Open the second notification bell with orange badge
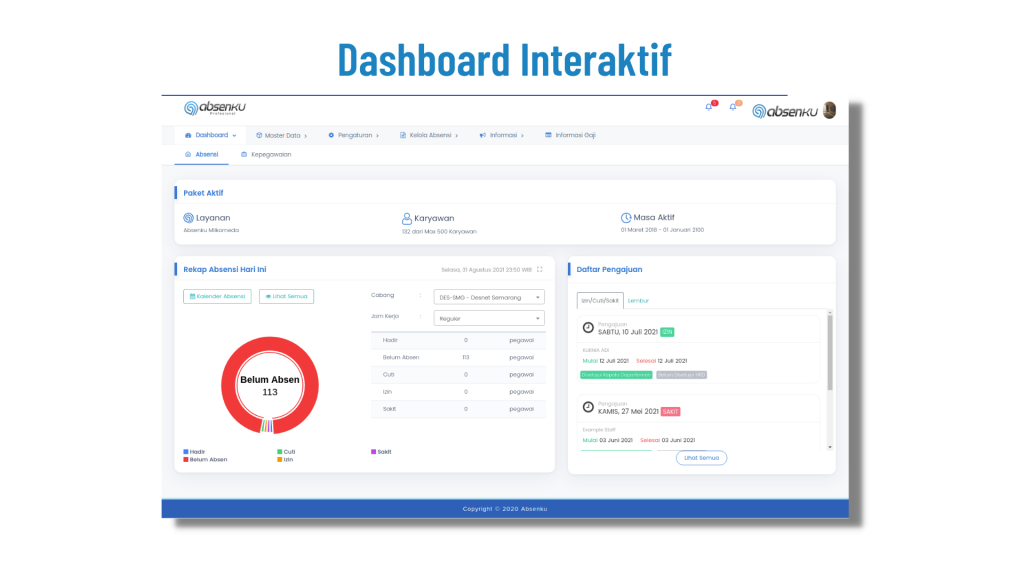The image size is (1024, 576). pos(733,107)
